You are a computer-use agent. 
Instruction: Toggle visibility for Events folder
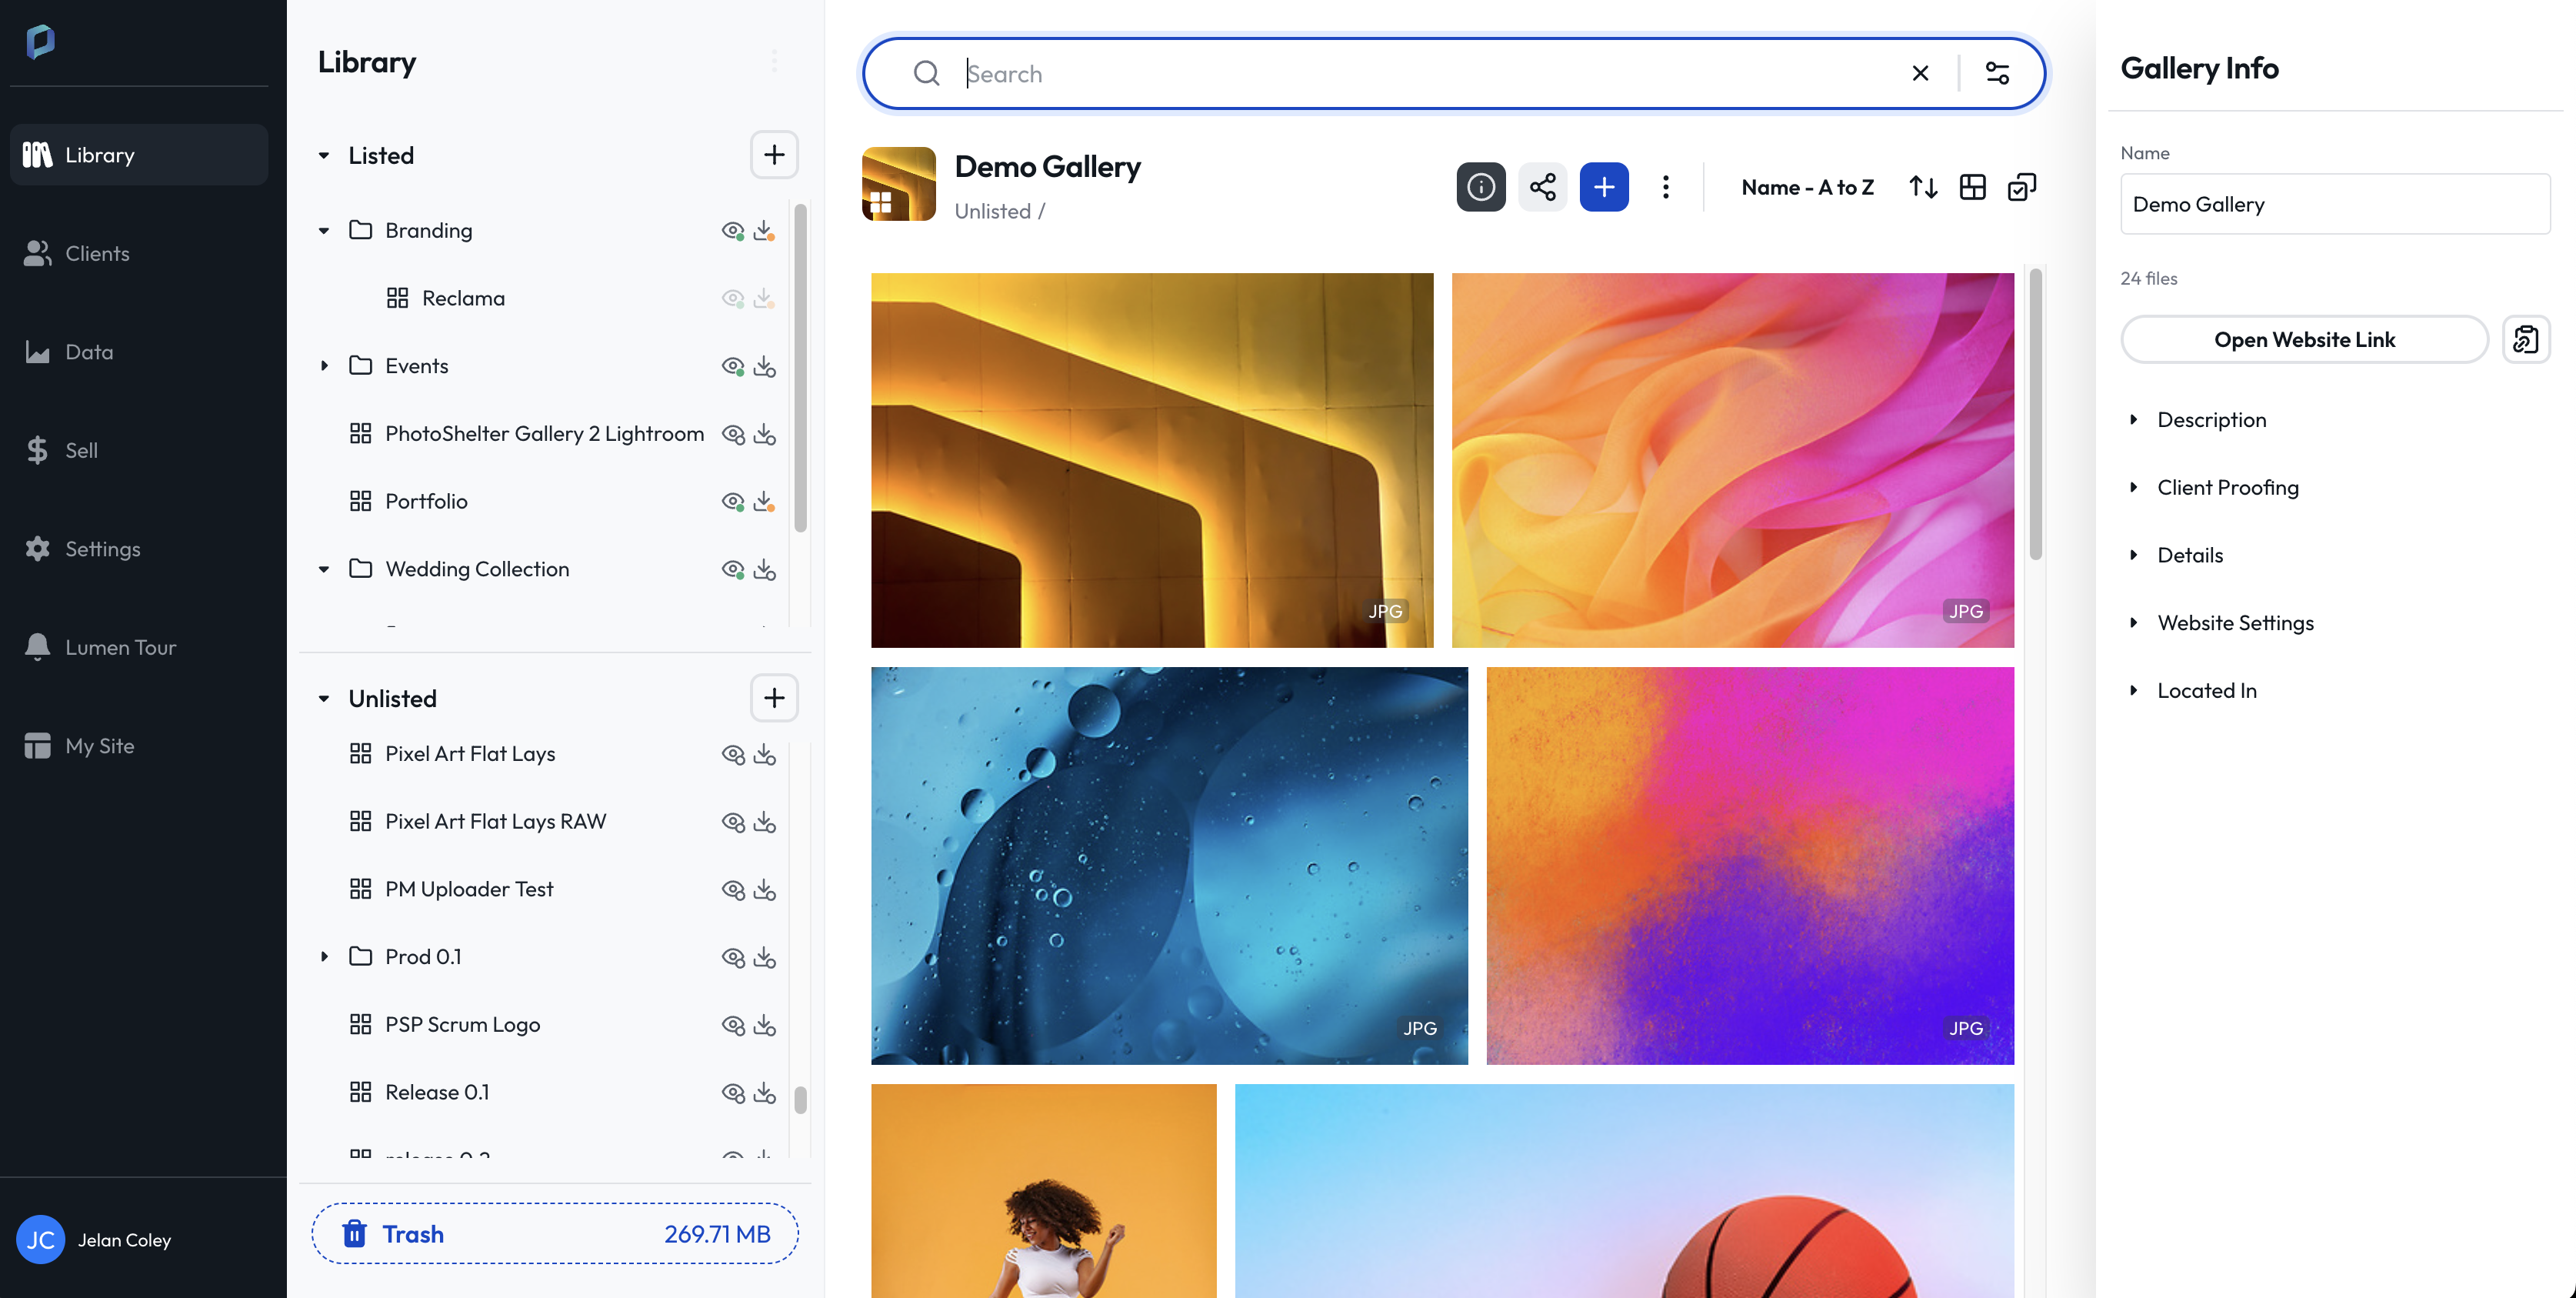[x=733, y=366]
